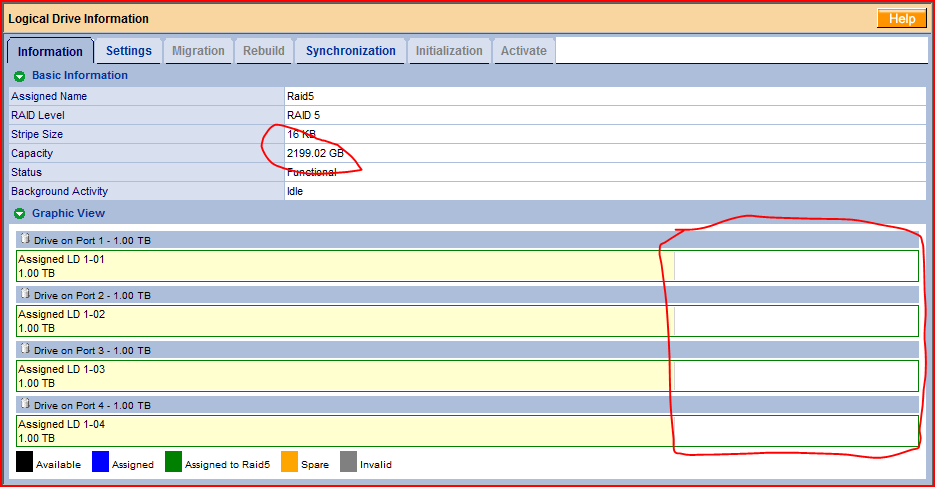Viewport: 935px width, 487px height.
Task: Click the green Assigned to Raid5 legend swatch
Action: 173,462
